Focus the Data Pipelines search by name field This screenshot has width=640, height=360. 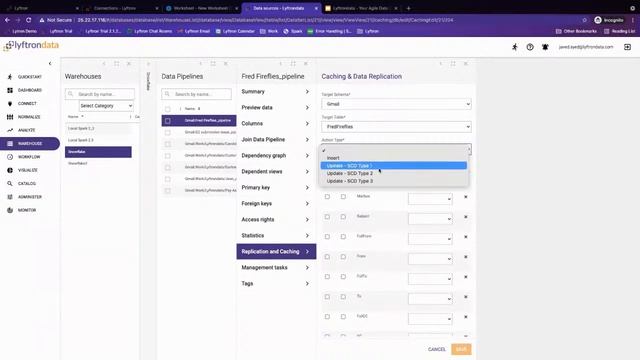[196, 94]
